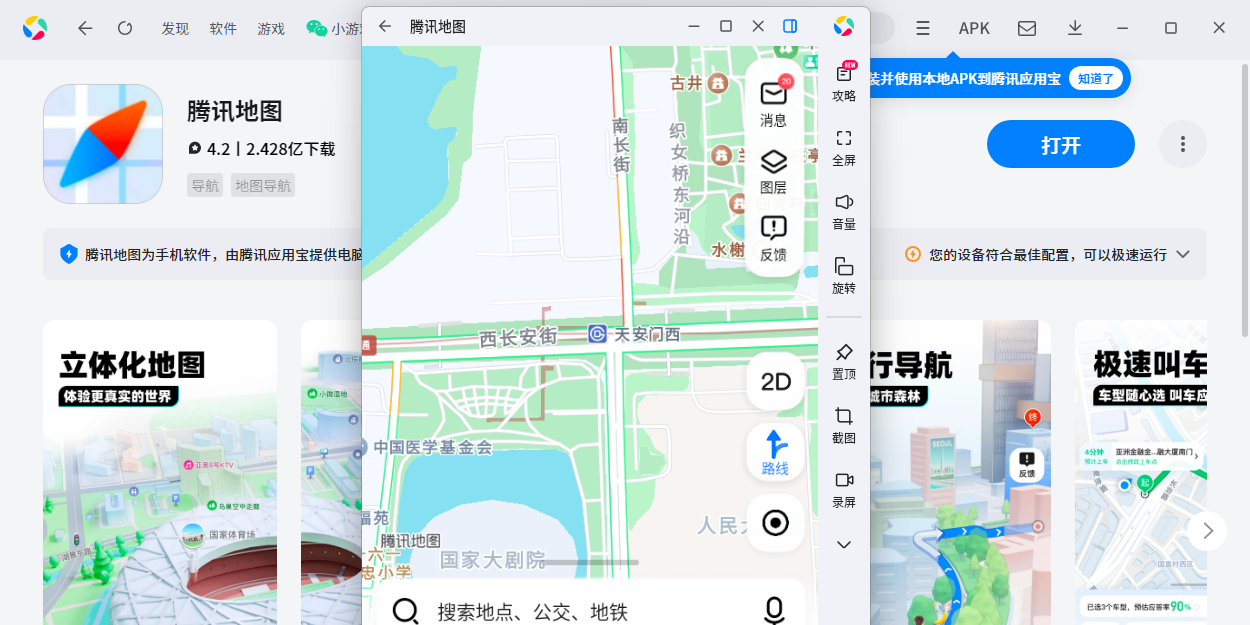Select the 发现 menu item
The height and width of the screenshot is (625, 1250).
tap(175, 28)
